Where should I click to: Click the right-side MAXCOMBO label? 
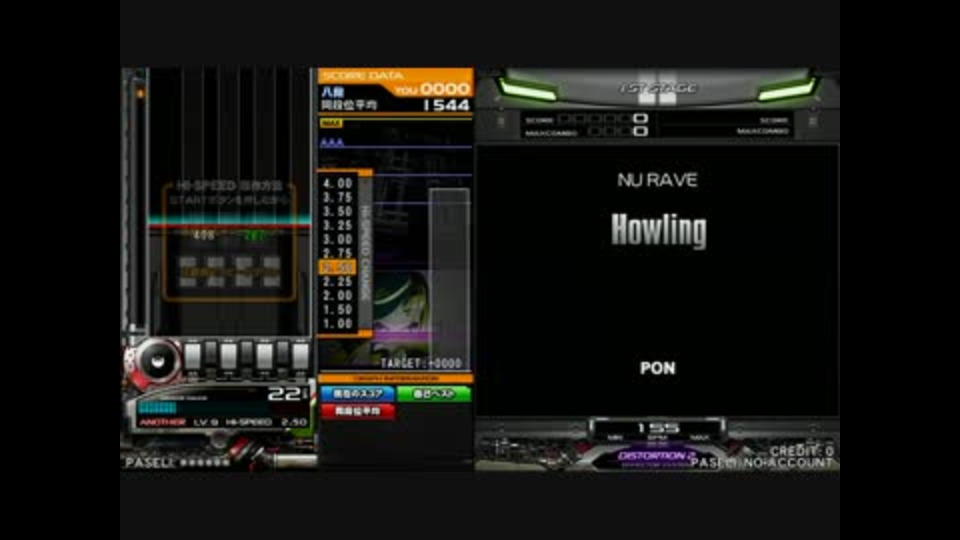coord(763,131)
